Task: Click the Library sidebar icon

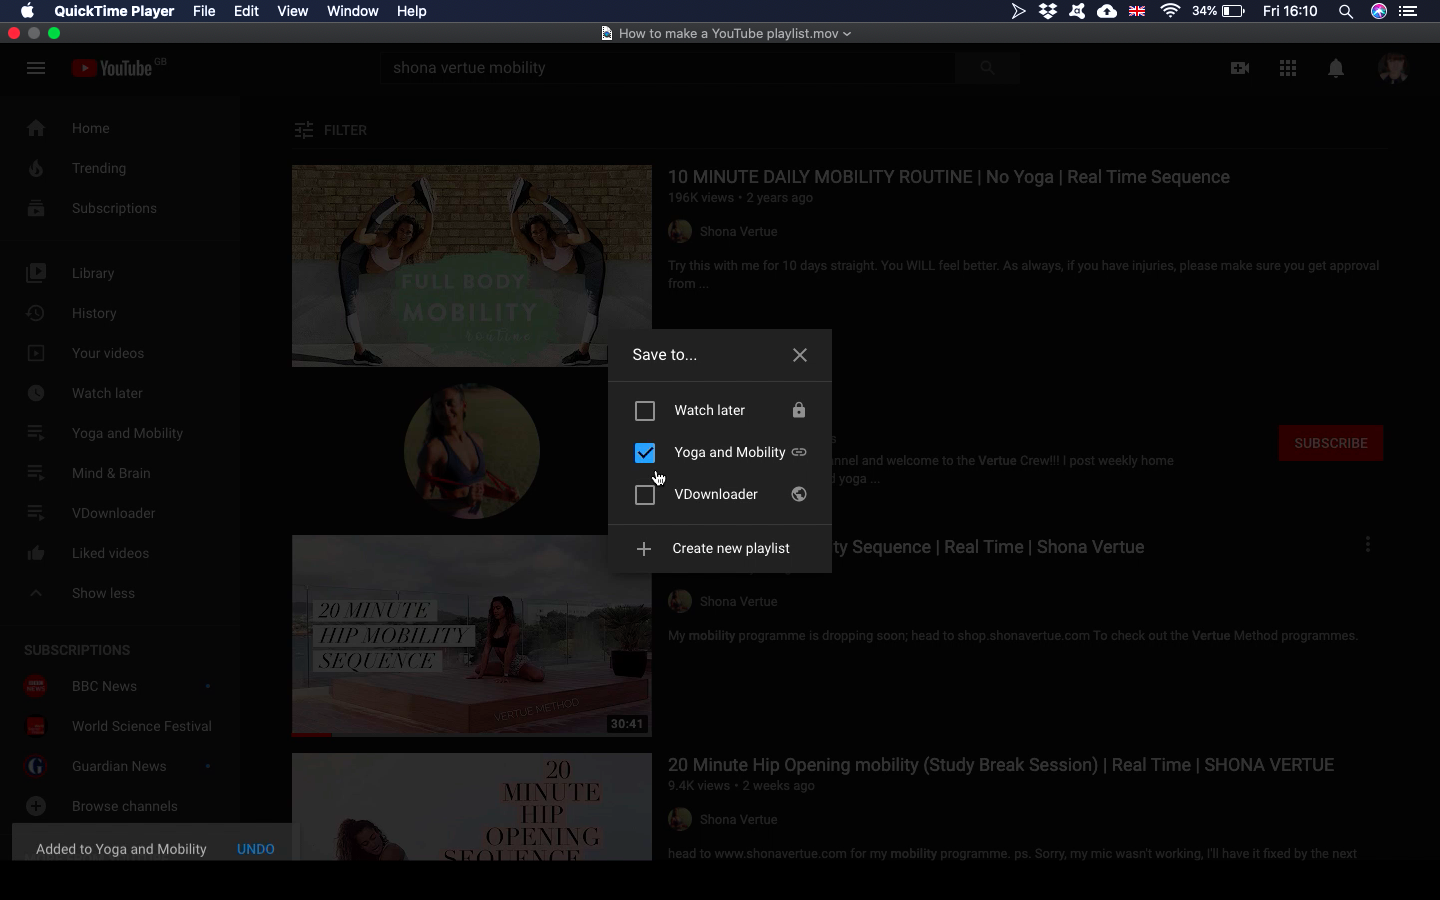Action: click(x=36, y=273)
